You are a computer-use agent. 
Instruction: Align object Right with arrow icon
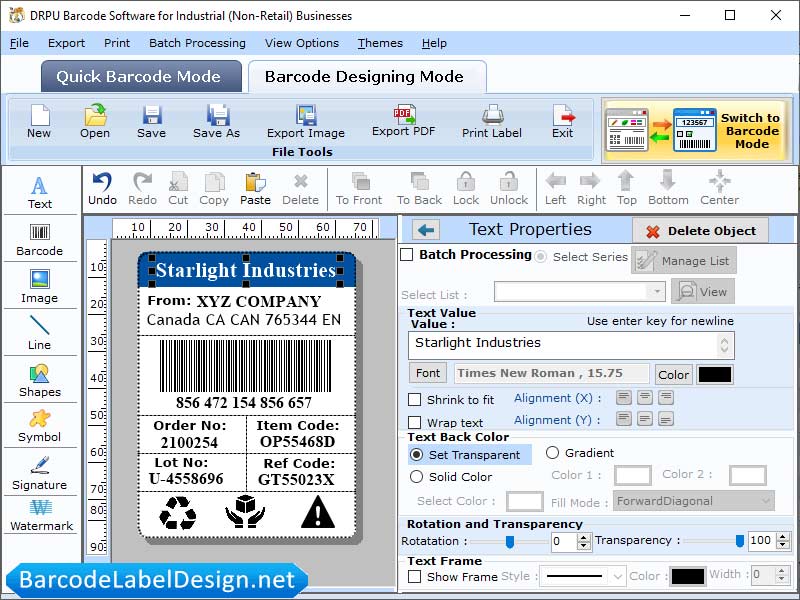(590, 181)
